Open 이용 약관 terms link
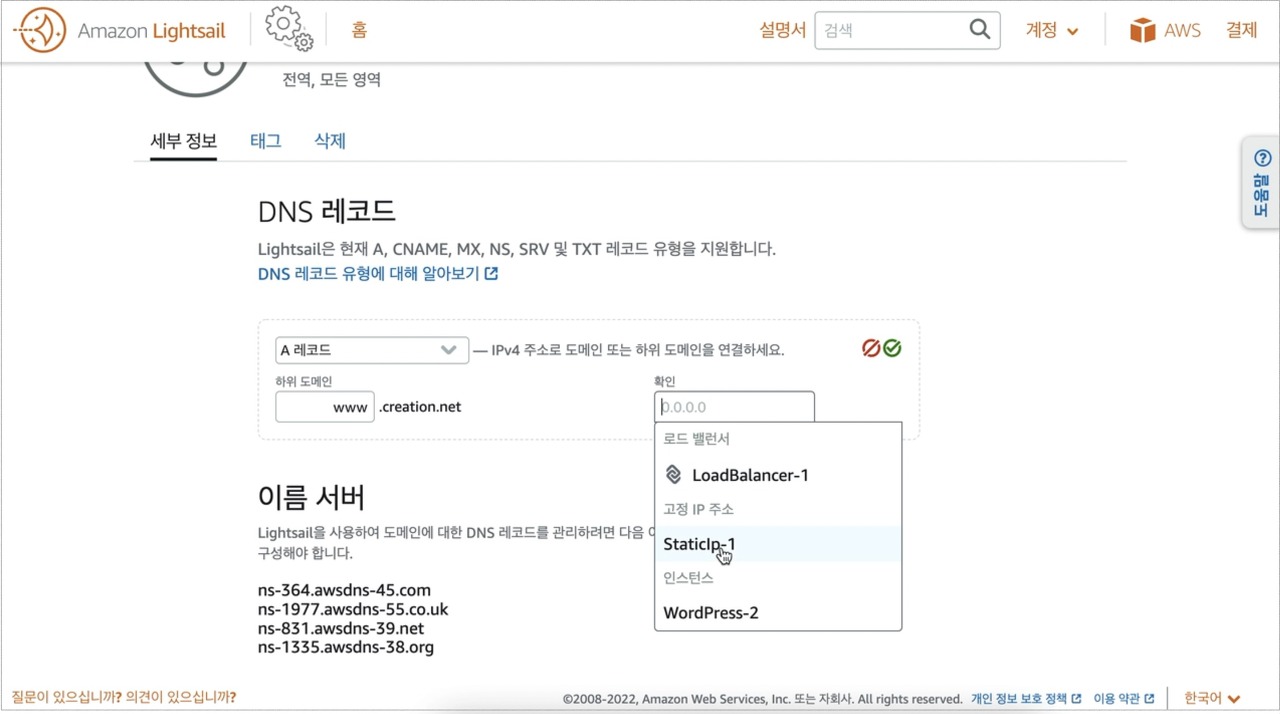The width and height of the screenshot is (1280, 714). pos(1124,699)
